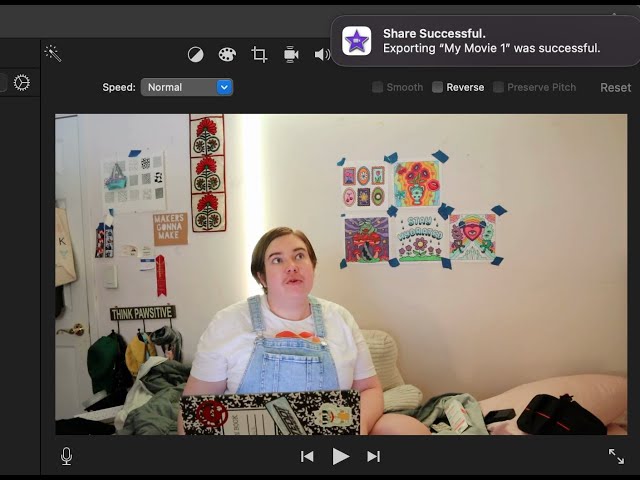
Task: Enter fullscreen playback with the arrows icon
Action: pyautogui.click(x=616, y=456)
